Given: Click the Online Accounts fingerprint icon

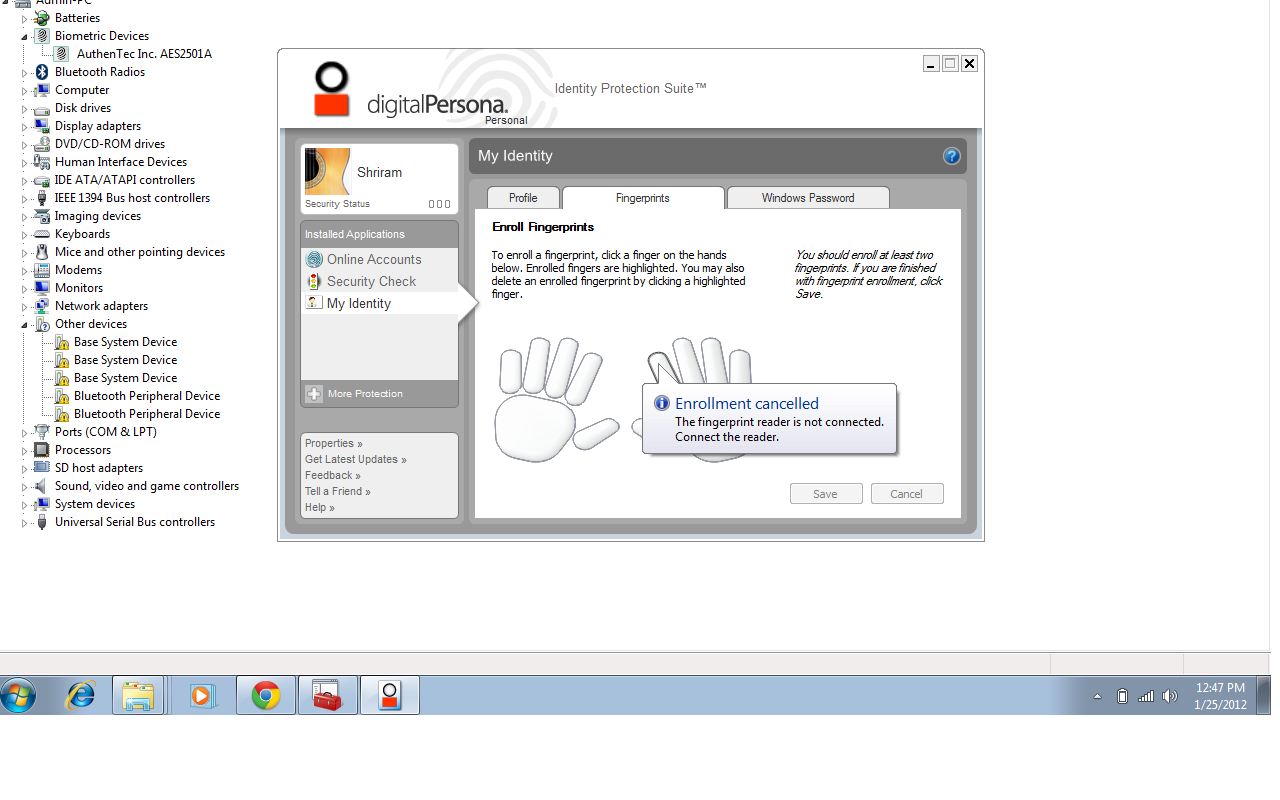Looking at the screenshot, I should pos(314,259).
